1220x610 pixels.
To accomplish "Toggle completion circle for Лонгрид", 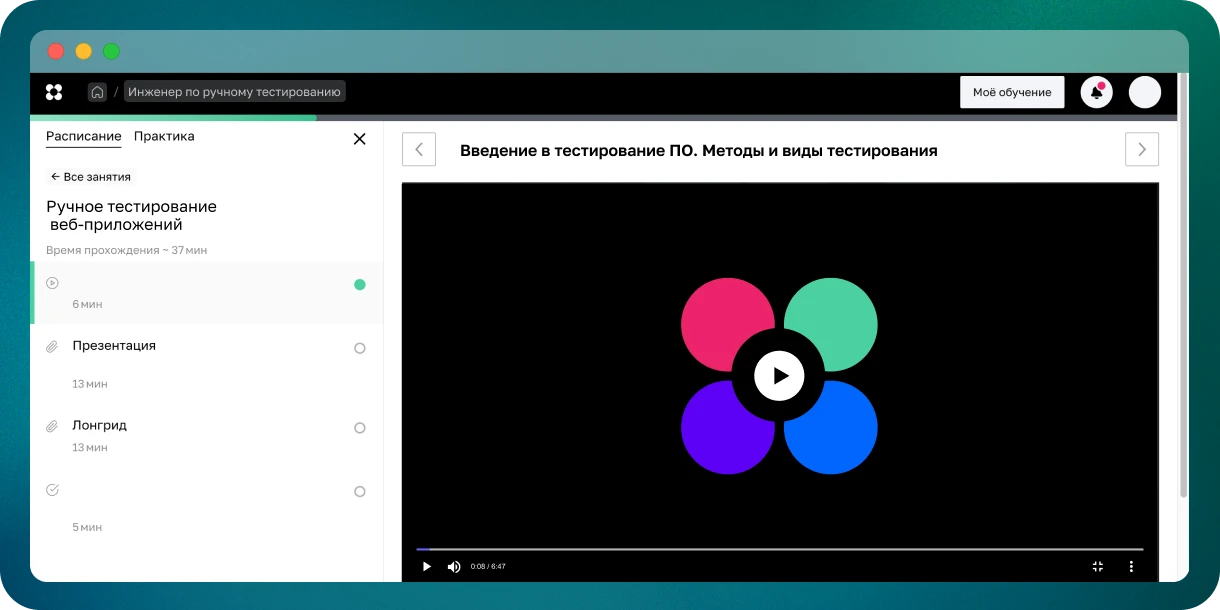I will [360, 428].
